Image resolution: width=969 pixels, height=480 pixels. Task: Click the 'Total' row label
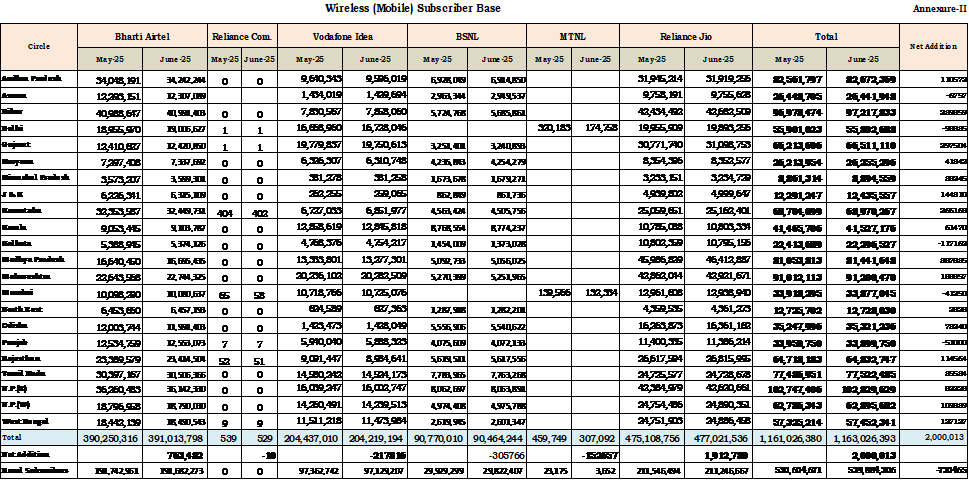pos(39,437)
